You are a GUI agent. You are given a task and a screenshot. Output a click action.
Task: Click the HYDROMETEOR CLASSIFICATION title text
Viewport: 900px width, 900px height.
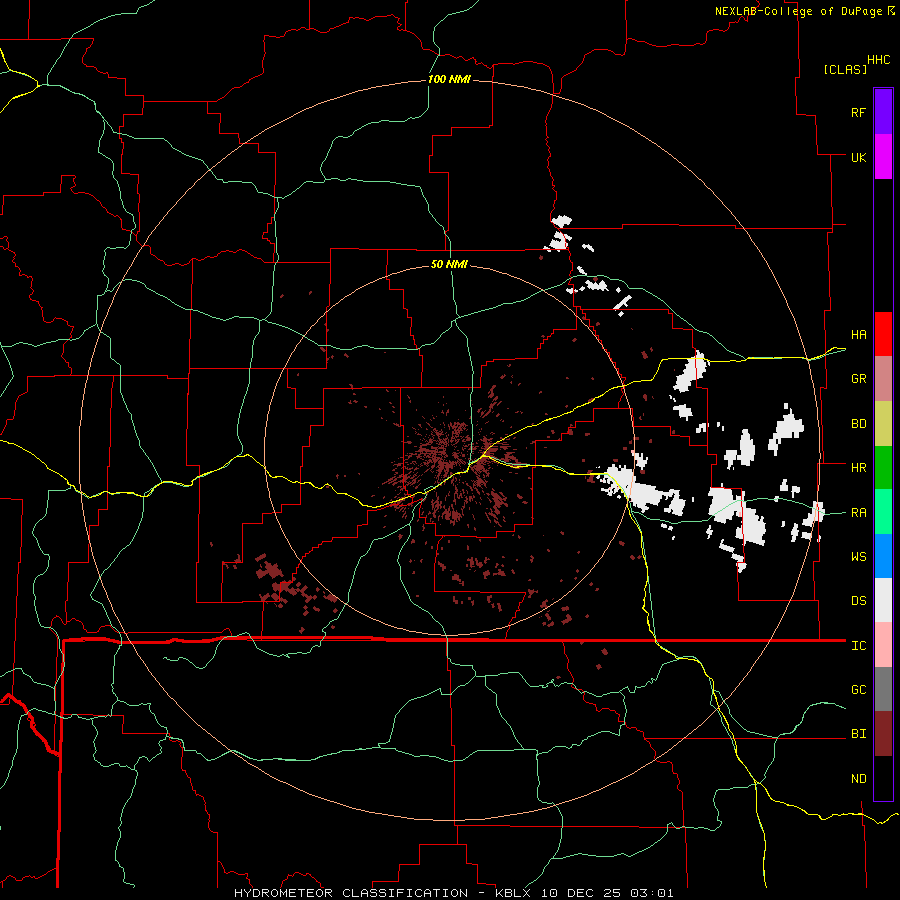click(x=351, y=893)
